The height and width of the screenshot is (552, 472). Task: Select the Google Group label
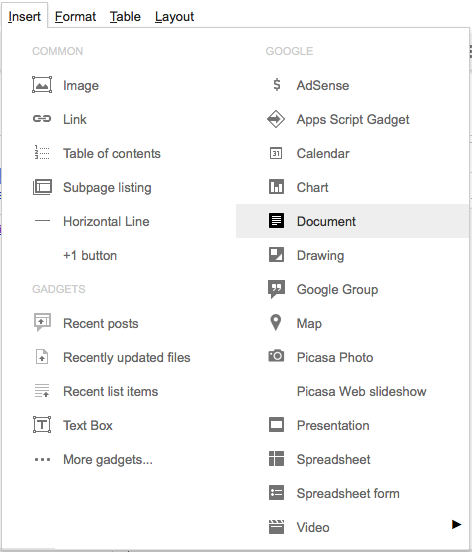click(x=337, y=290)
